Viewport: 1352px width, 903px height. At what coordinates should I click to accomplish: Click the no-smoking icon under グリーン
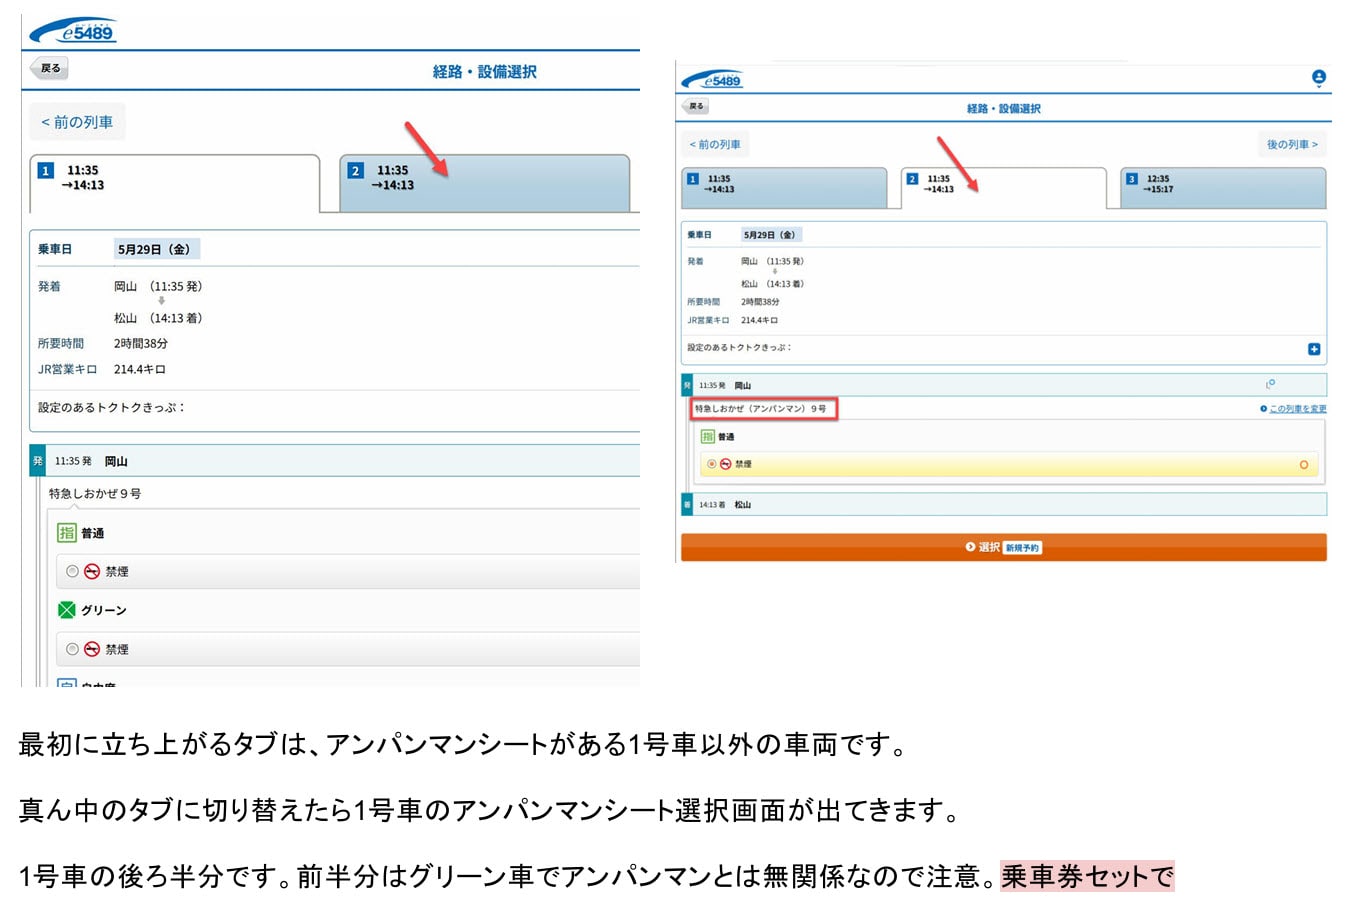pos(92,649)
